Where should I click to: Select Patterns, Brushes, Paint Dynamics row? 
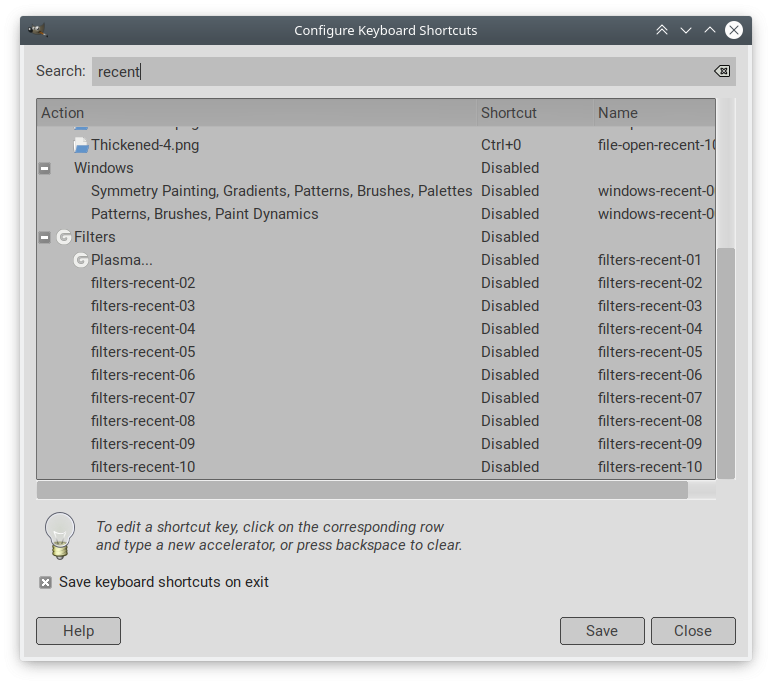(x=376, y=214)
